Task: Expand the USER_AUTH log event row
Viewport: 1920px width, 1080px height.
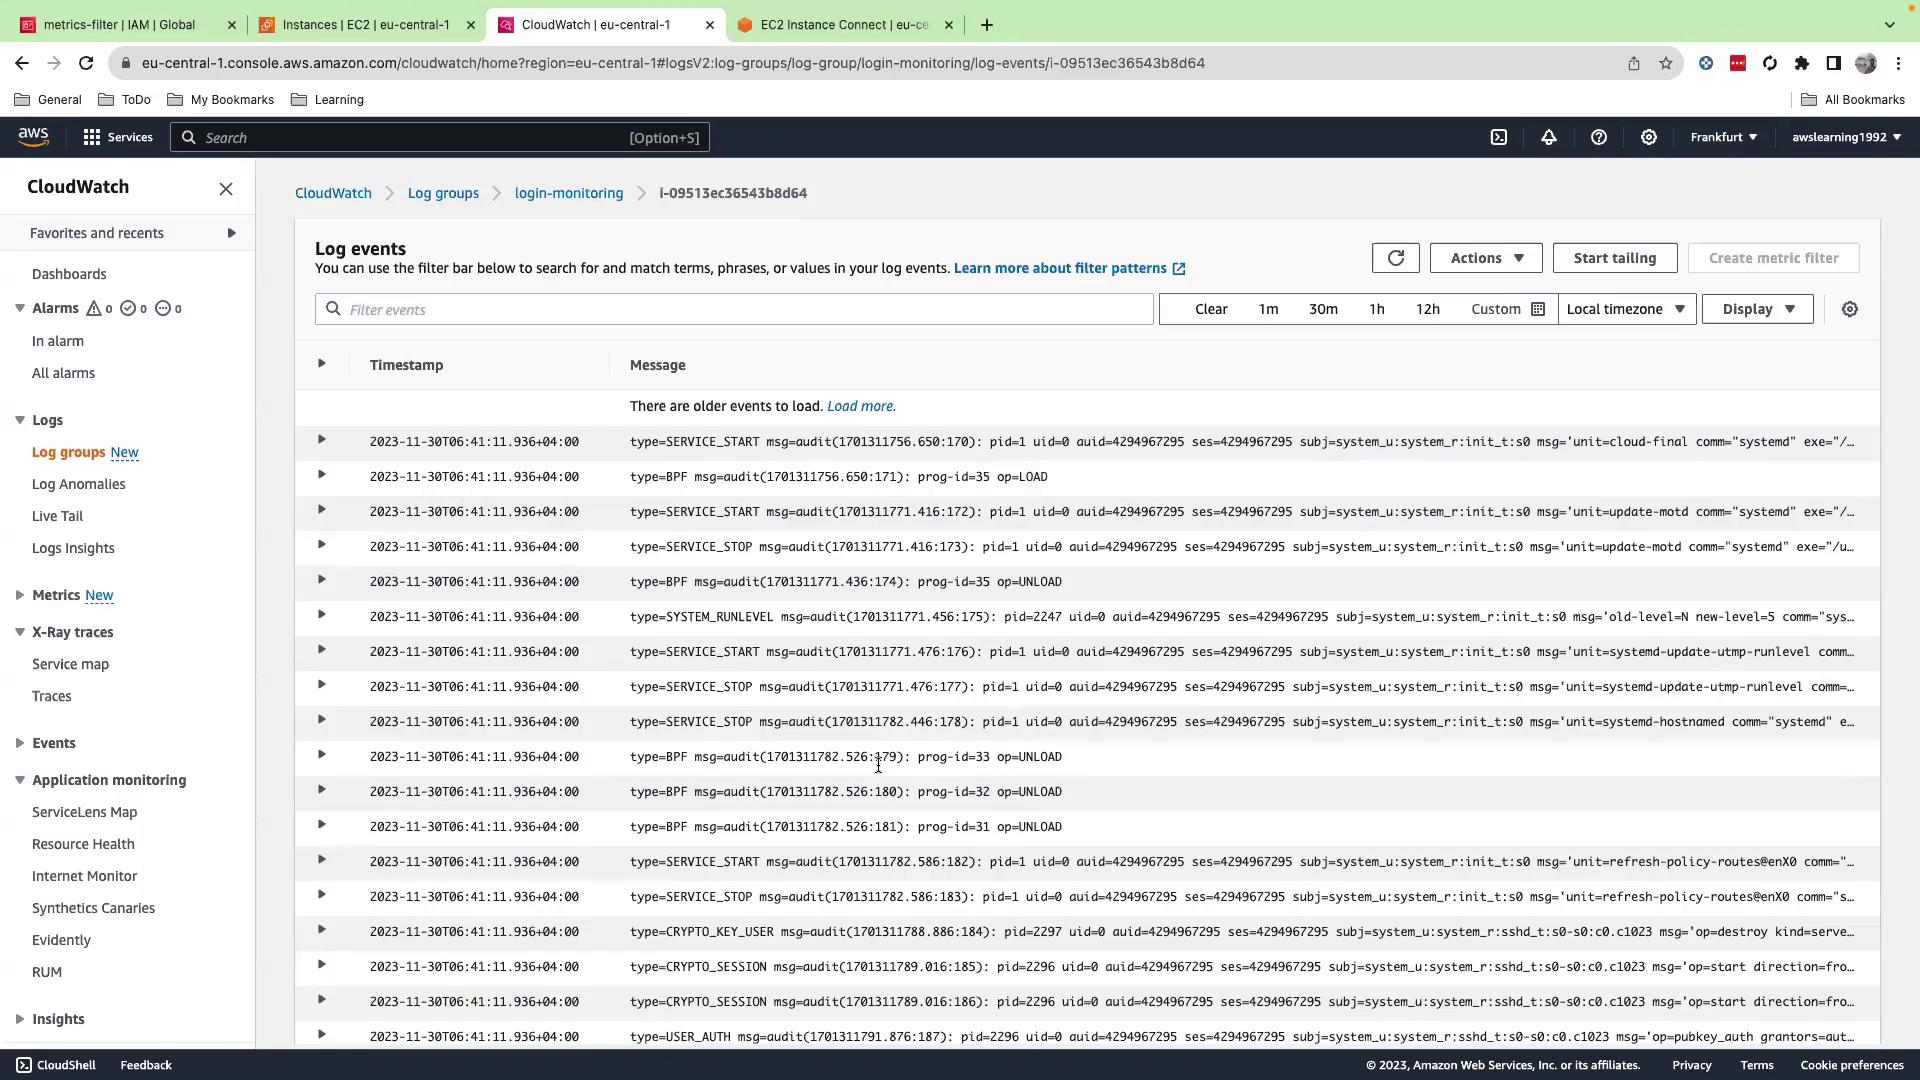Action: click(321, 1035)
